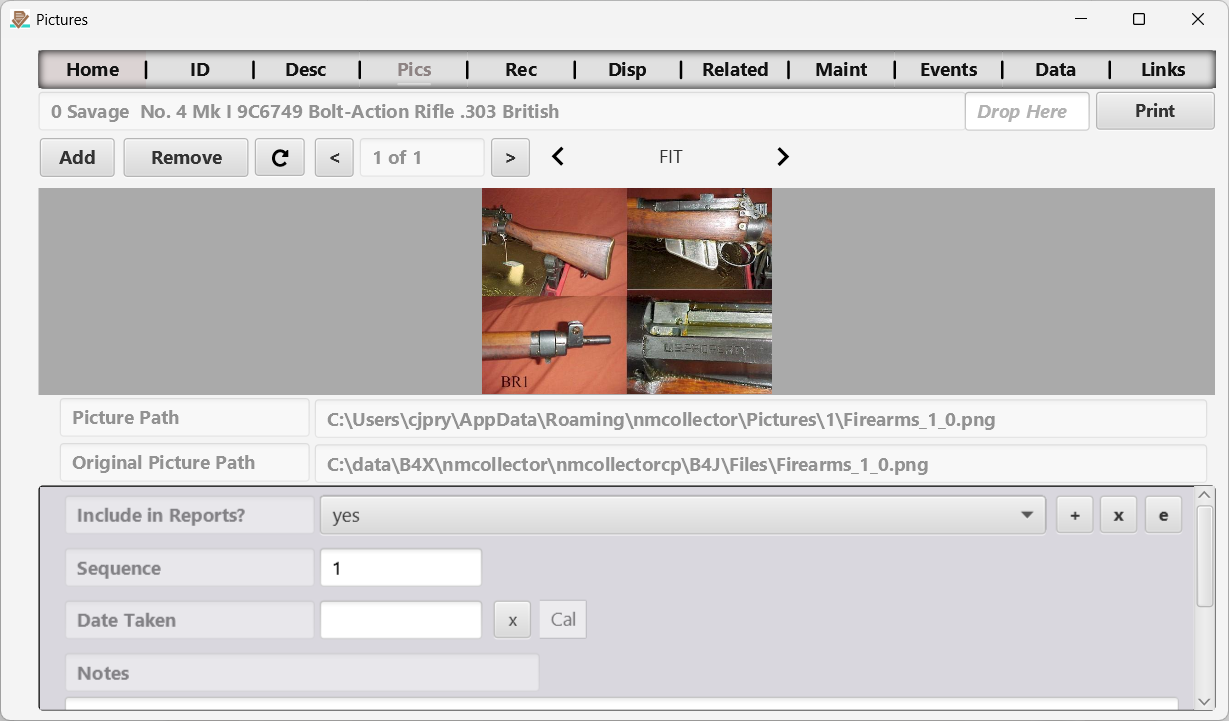Click the '1 of 1' picture counter
Viewport: 1229px width, 721px height.
[422, 157]
